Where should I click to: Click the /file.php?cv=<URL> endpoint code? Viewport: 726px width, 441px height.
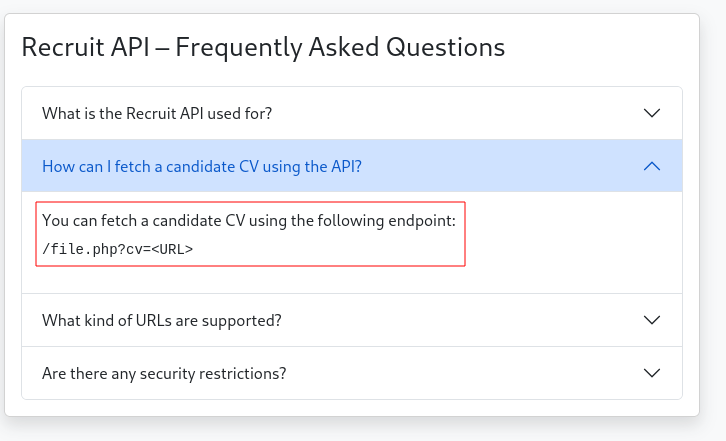(117, 249)
